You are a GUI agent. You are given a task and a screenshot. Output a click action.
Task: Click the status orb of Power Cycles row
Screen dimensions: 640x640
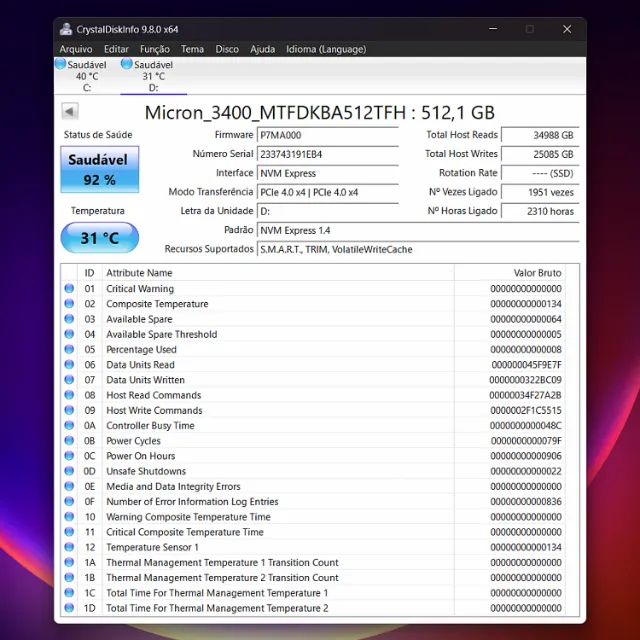[69, 440]
